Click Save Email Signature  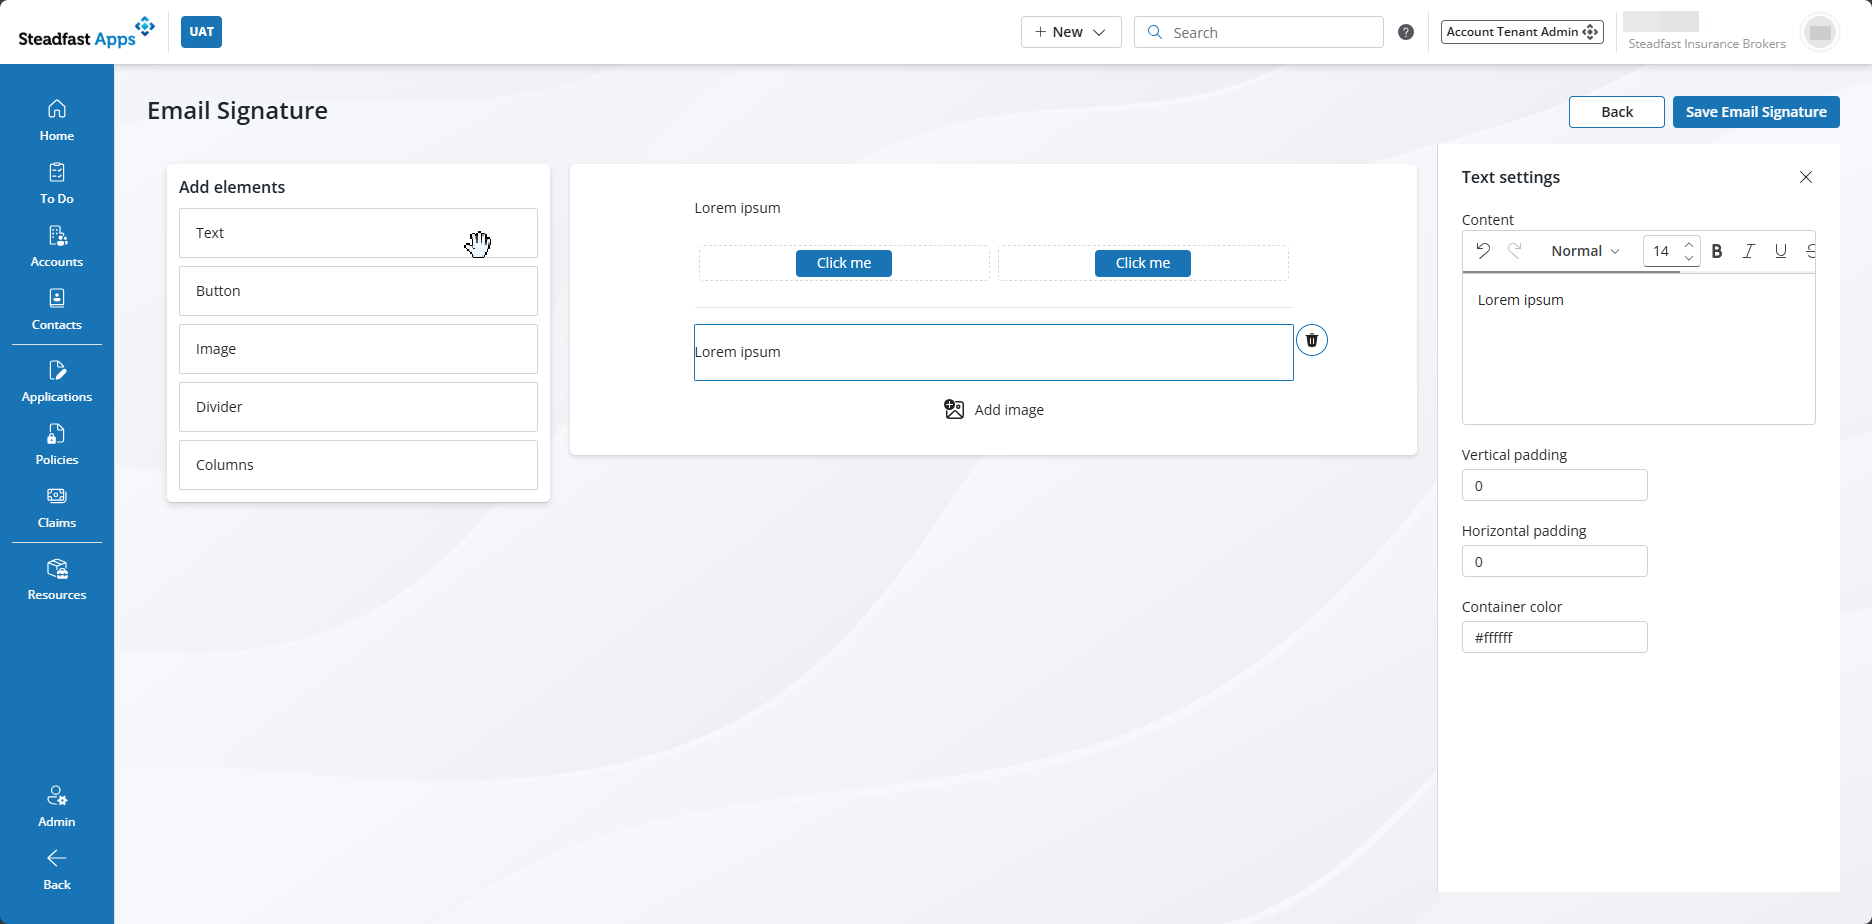click(x=1756, y=112)
